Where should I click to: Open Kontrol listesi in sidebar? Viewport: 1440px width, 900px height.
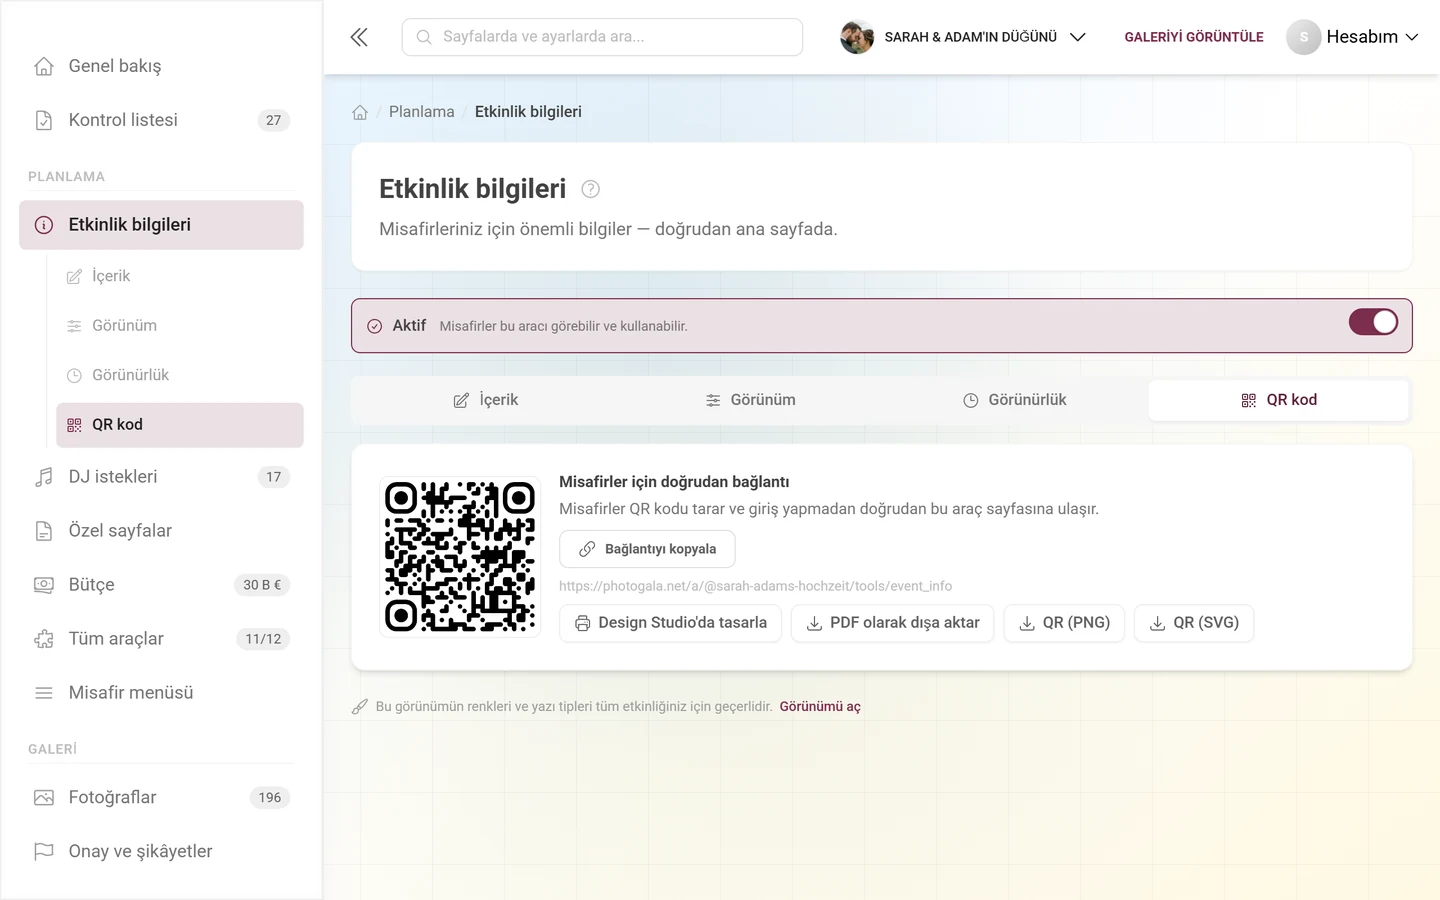click(x=161, y=120)
